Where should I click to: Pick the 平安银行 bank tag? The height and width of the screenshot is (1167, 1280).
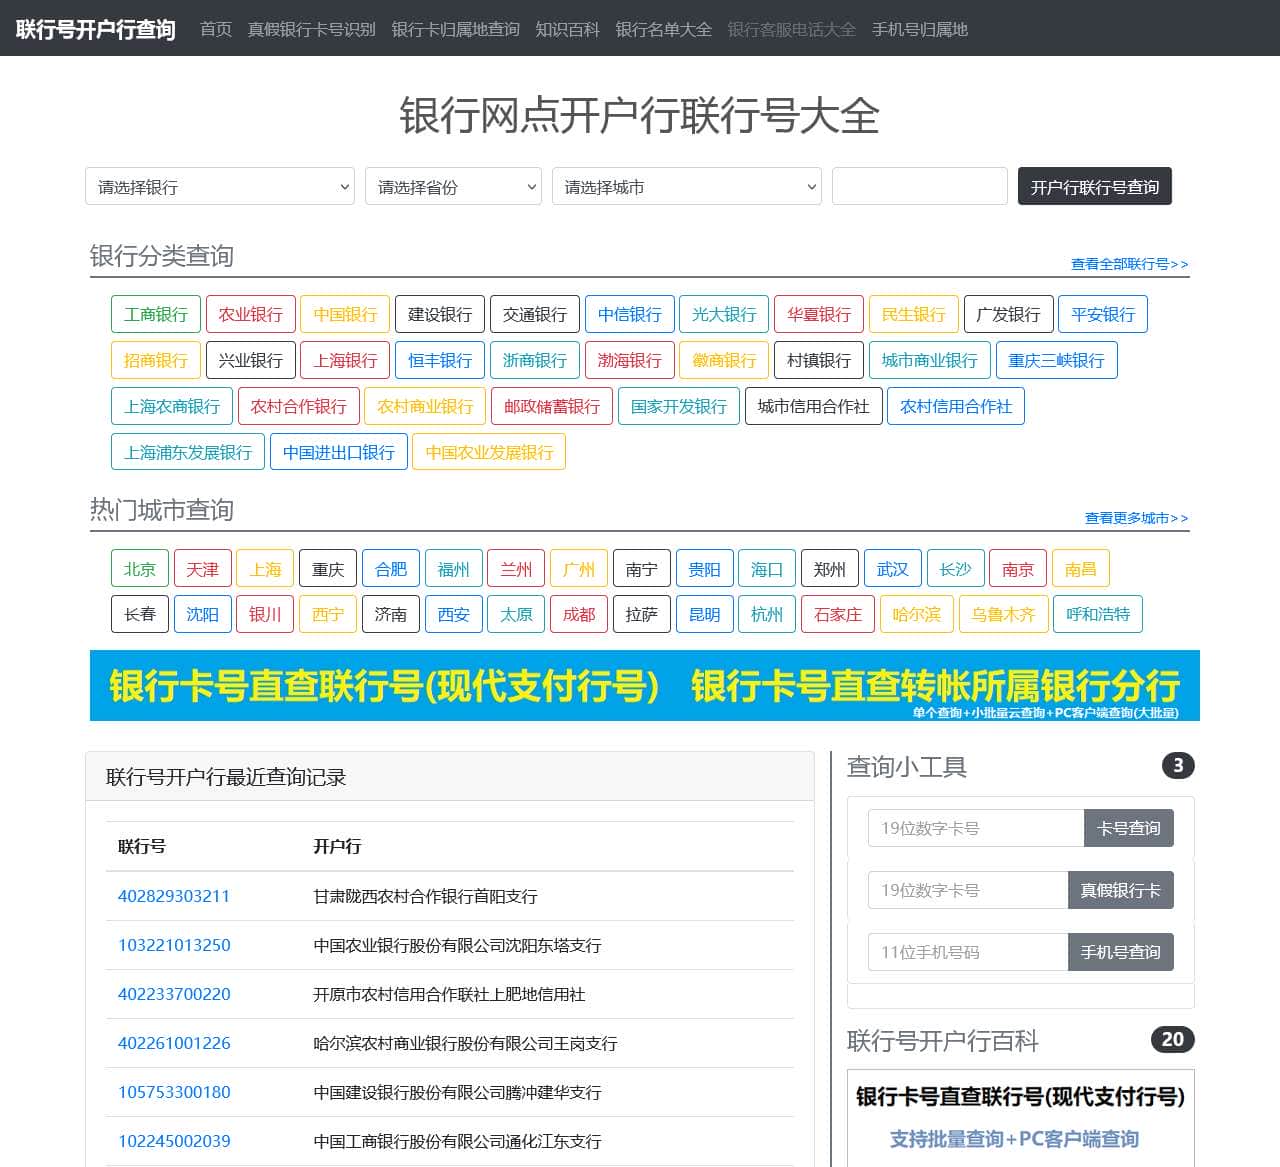pos(1103,314)
